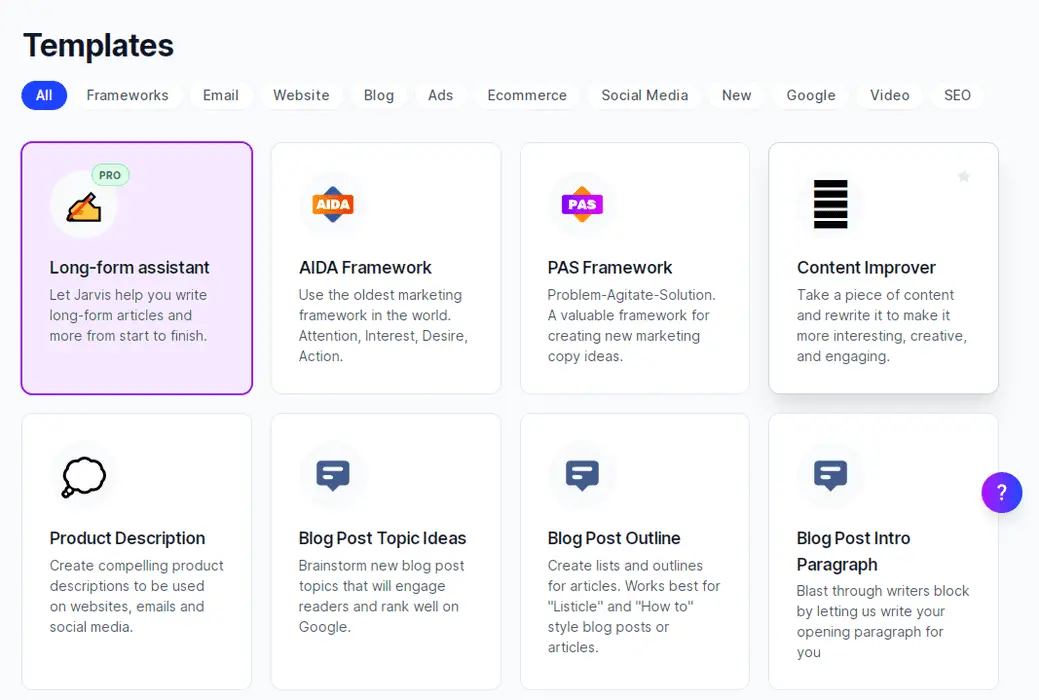This screenshot has width=1039, height=700.
Task: Open the Product Description title
Action: pyautogui.click(x=127, y=538)
